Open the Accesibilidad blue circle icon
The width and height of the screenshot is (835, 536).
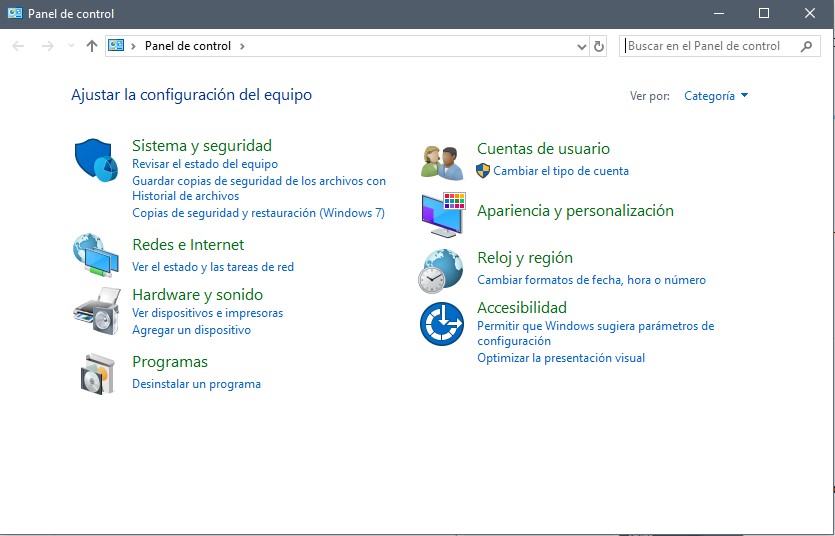[x=441, y=324]
